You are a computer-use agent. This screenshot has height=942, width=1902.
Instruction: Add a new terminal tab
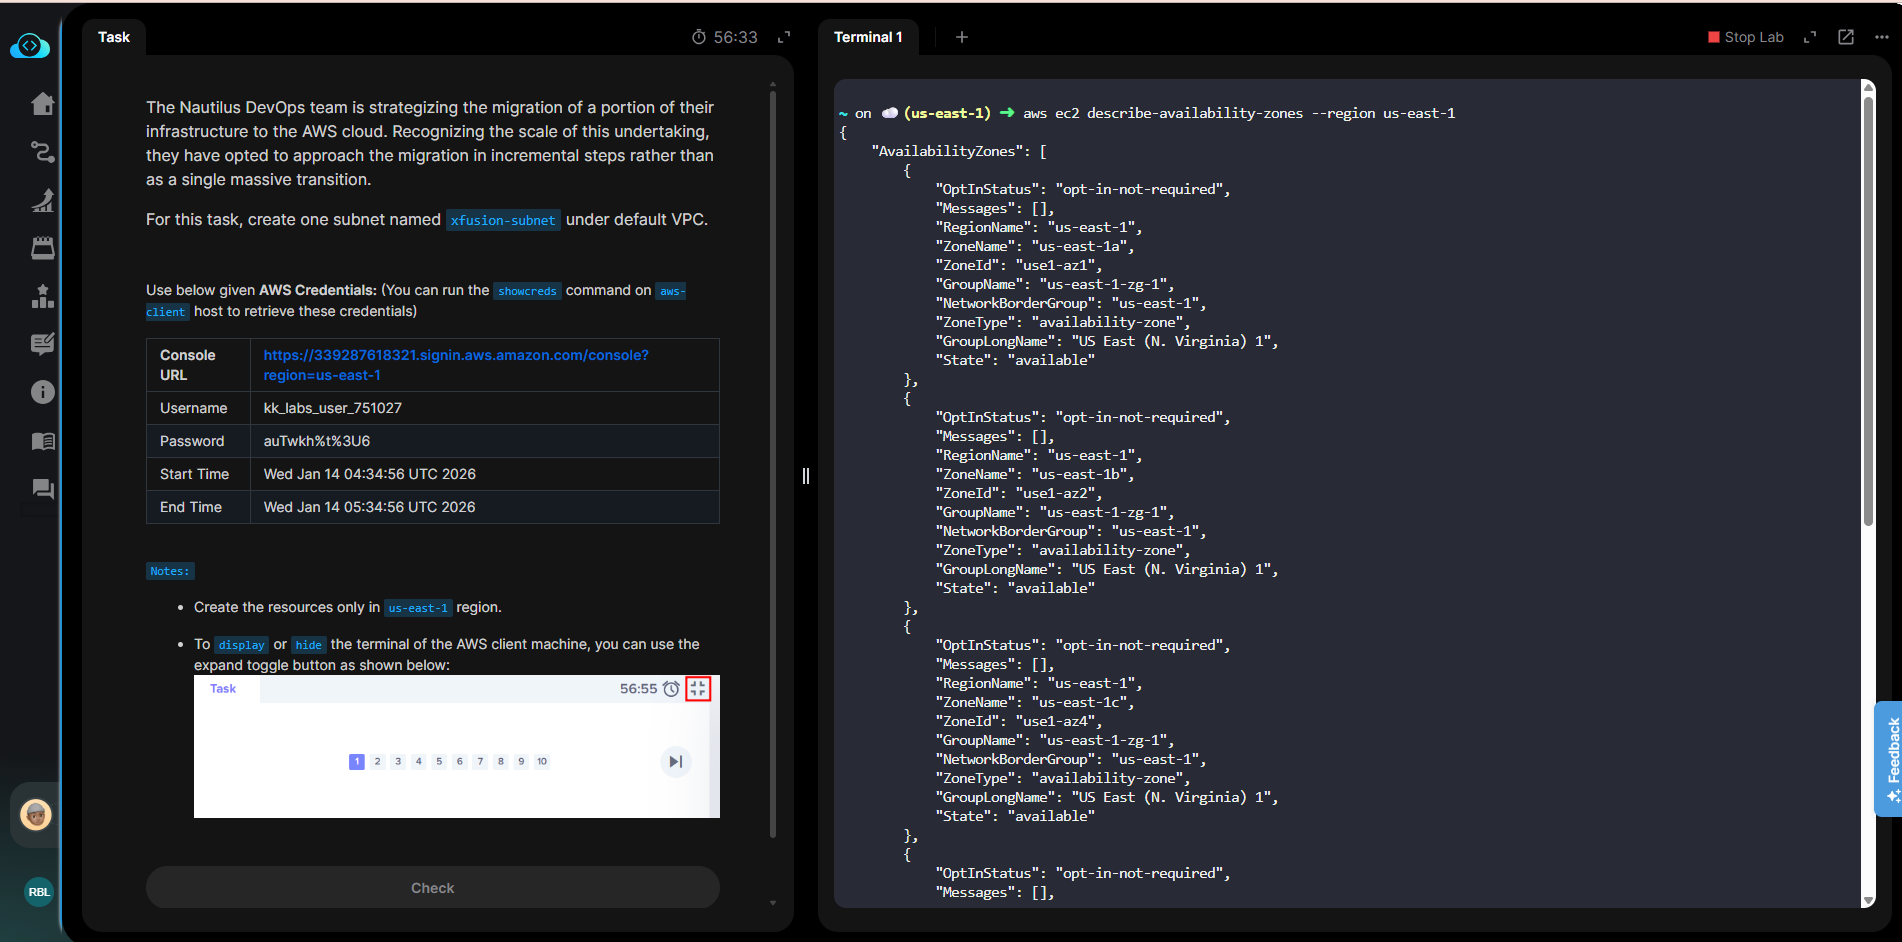tap(962, 37)
